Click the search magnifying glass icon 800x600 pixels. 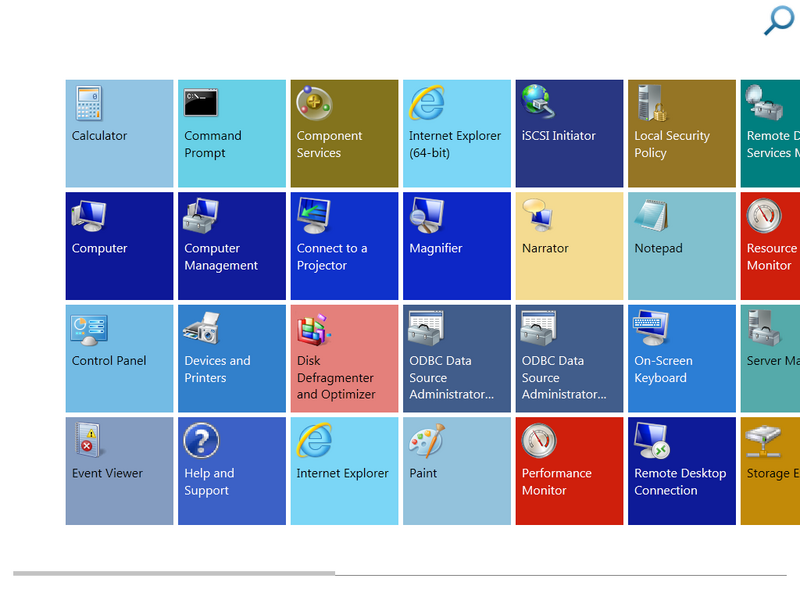(x=779, y=20)
